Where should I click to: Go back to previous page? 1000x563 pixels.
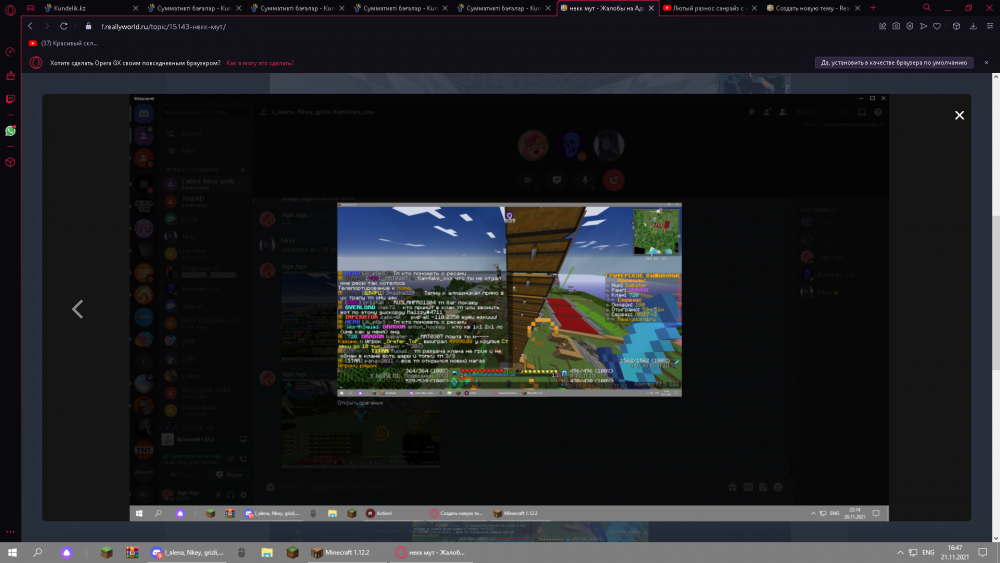[30, 26]
